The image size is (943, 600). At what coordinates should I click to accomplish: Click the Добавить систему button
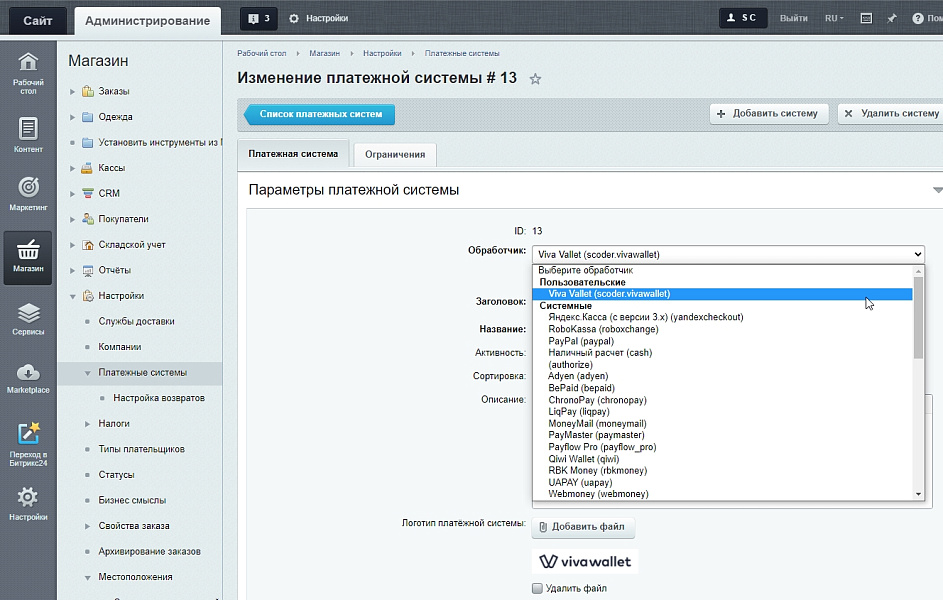[x=769, y=113]
